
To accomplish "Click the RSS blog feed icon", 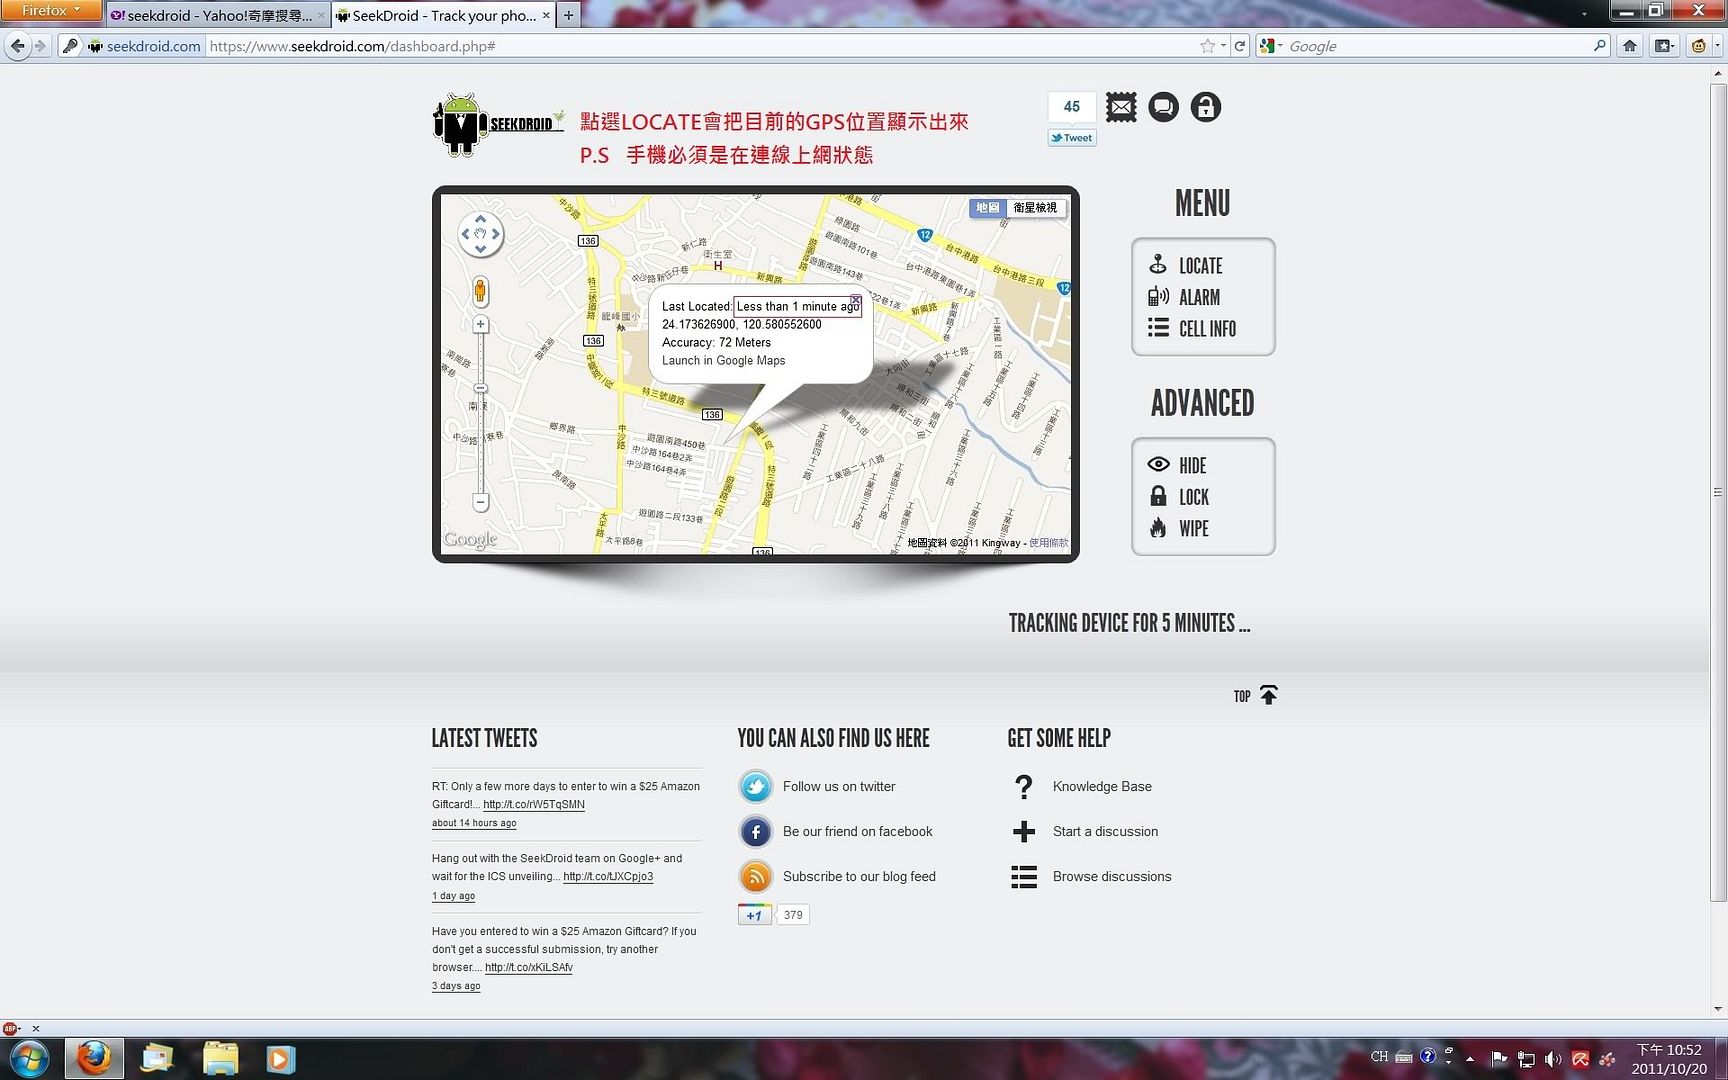I will tap(755, 877).
